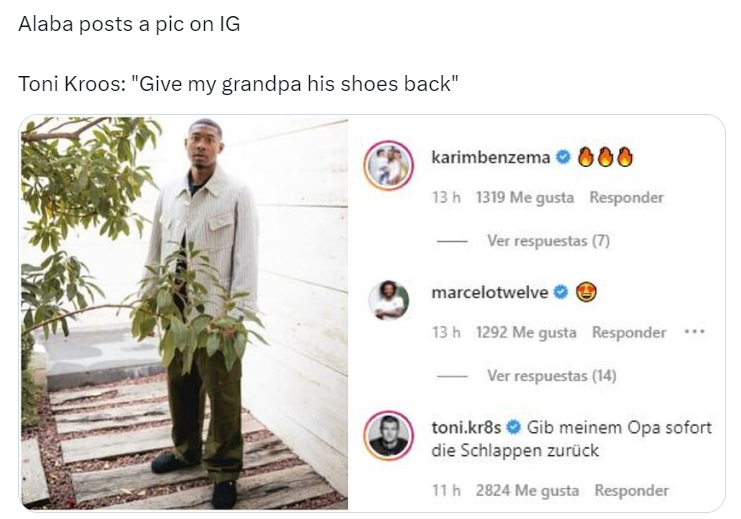741x519 pixels.
Task: Open the toni.kr8s username link
Action: [466, 427]
